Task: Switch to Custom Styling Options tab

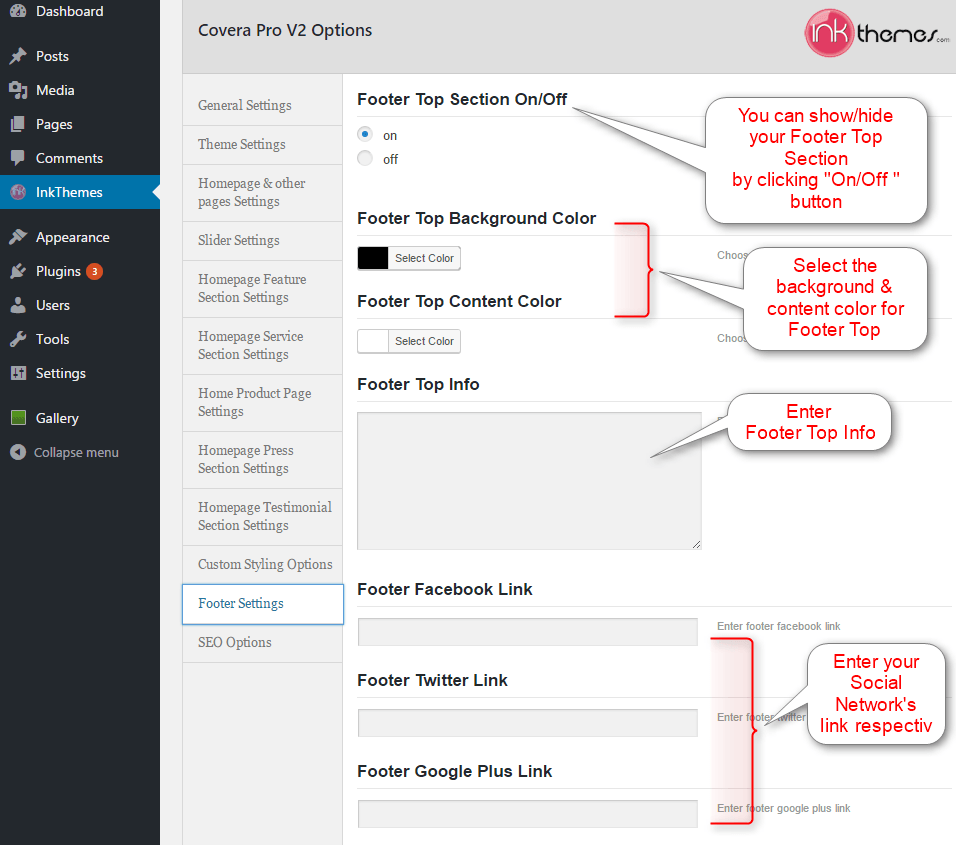Action: coord(263,565)
